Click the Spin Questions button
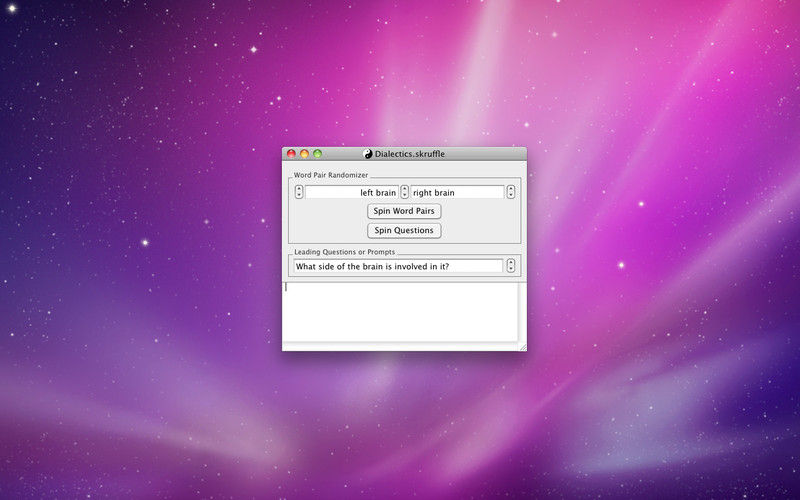The width and height of the screenshot is (800, 500). click(x=404, y=230)
